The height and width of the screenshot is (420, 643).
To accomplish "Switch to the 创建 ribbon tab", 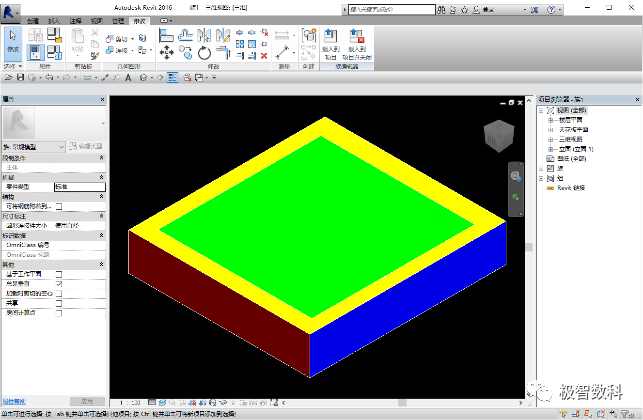I will pyautogui.click(x=33, y=21).
